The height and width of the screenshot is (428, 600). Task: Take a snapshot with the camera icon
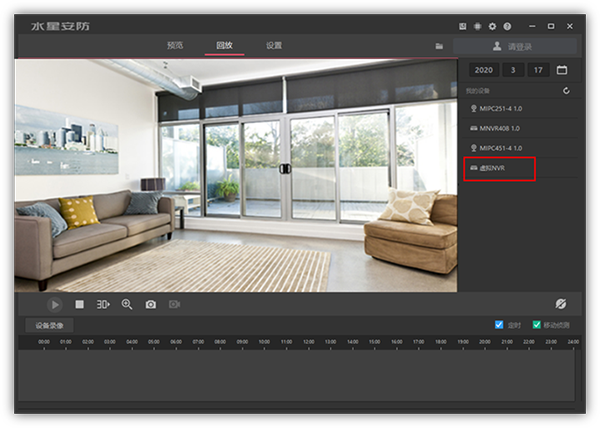151,304
